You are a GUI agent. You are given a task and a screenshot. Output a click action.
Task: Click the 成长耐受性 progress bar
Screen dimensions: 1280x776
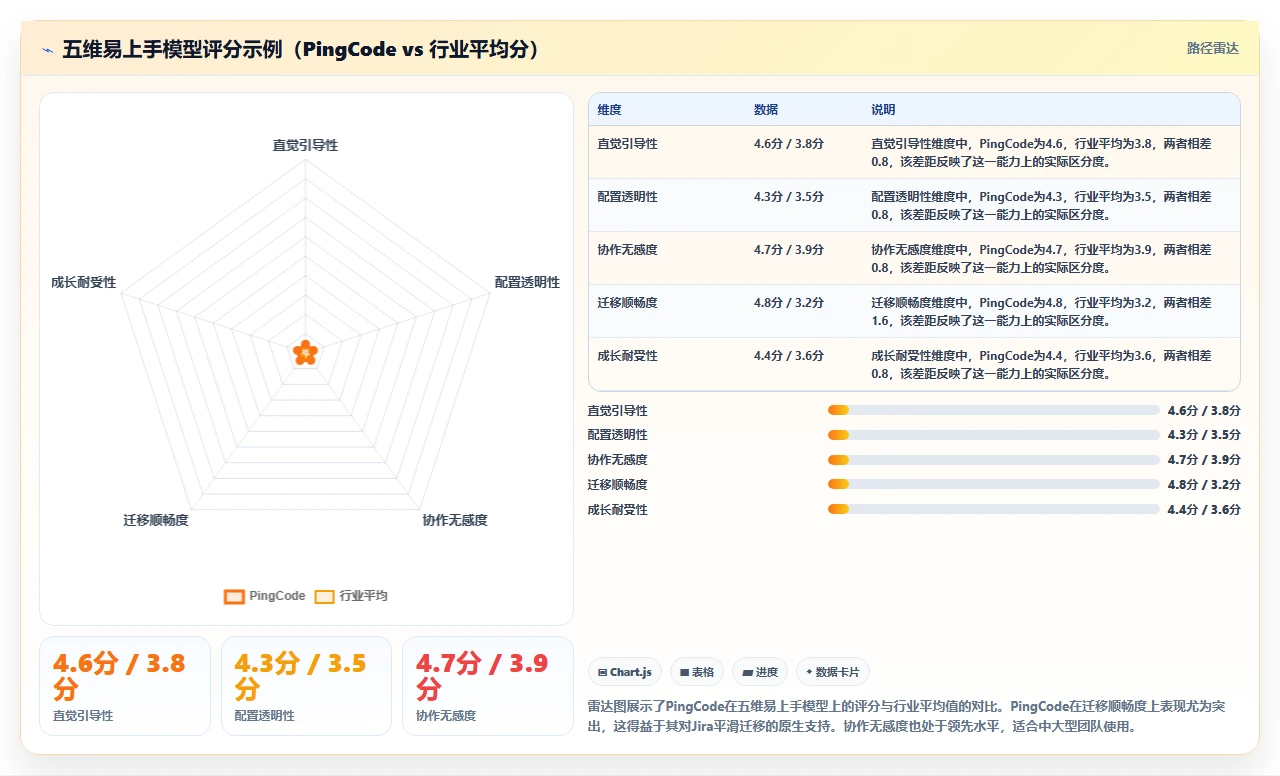(x=994, y=509)
